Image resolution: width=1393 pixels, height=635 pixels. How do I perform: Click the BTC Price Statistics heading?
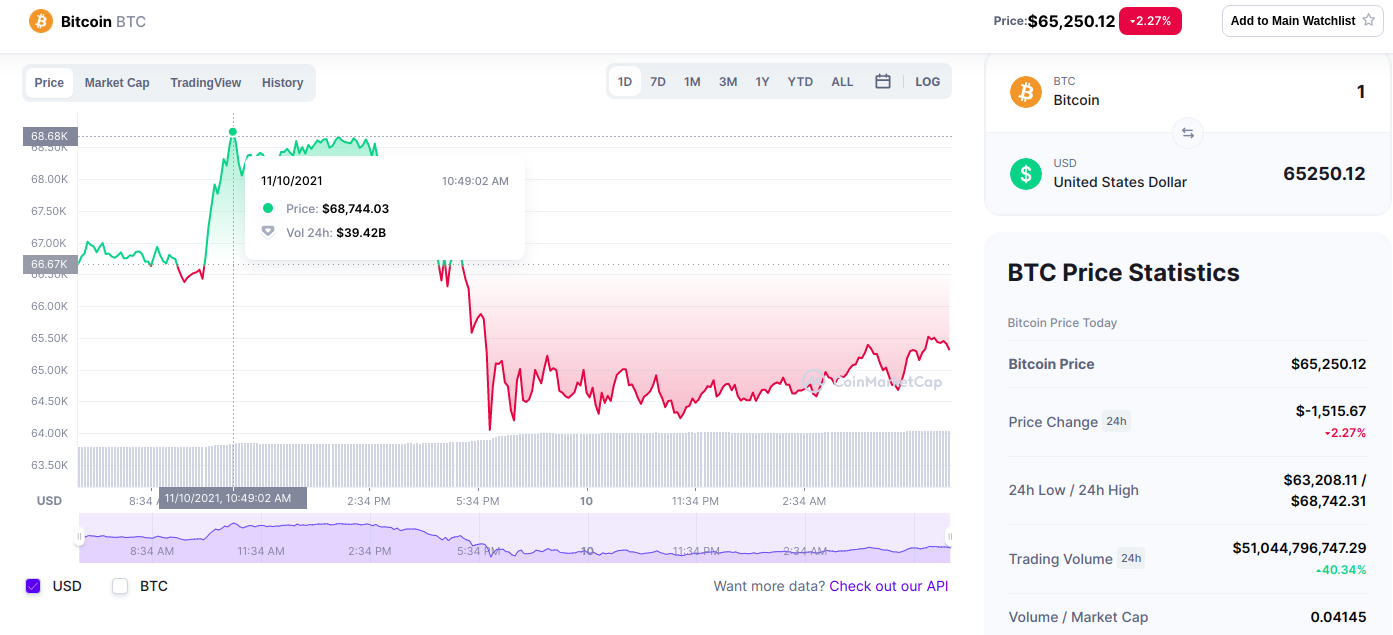[x=1123, y=272]
